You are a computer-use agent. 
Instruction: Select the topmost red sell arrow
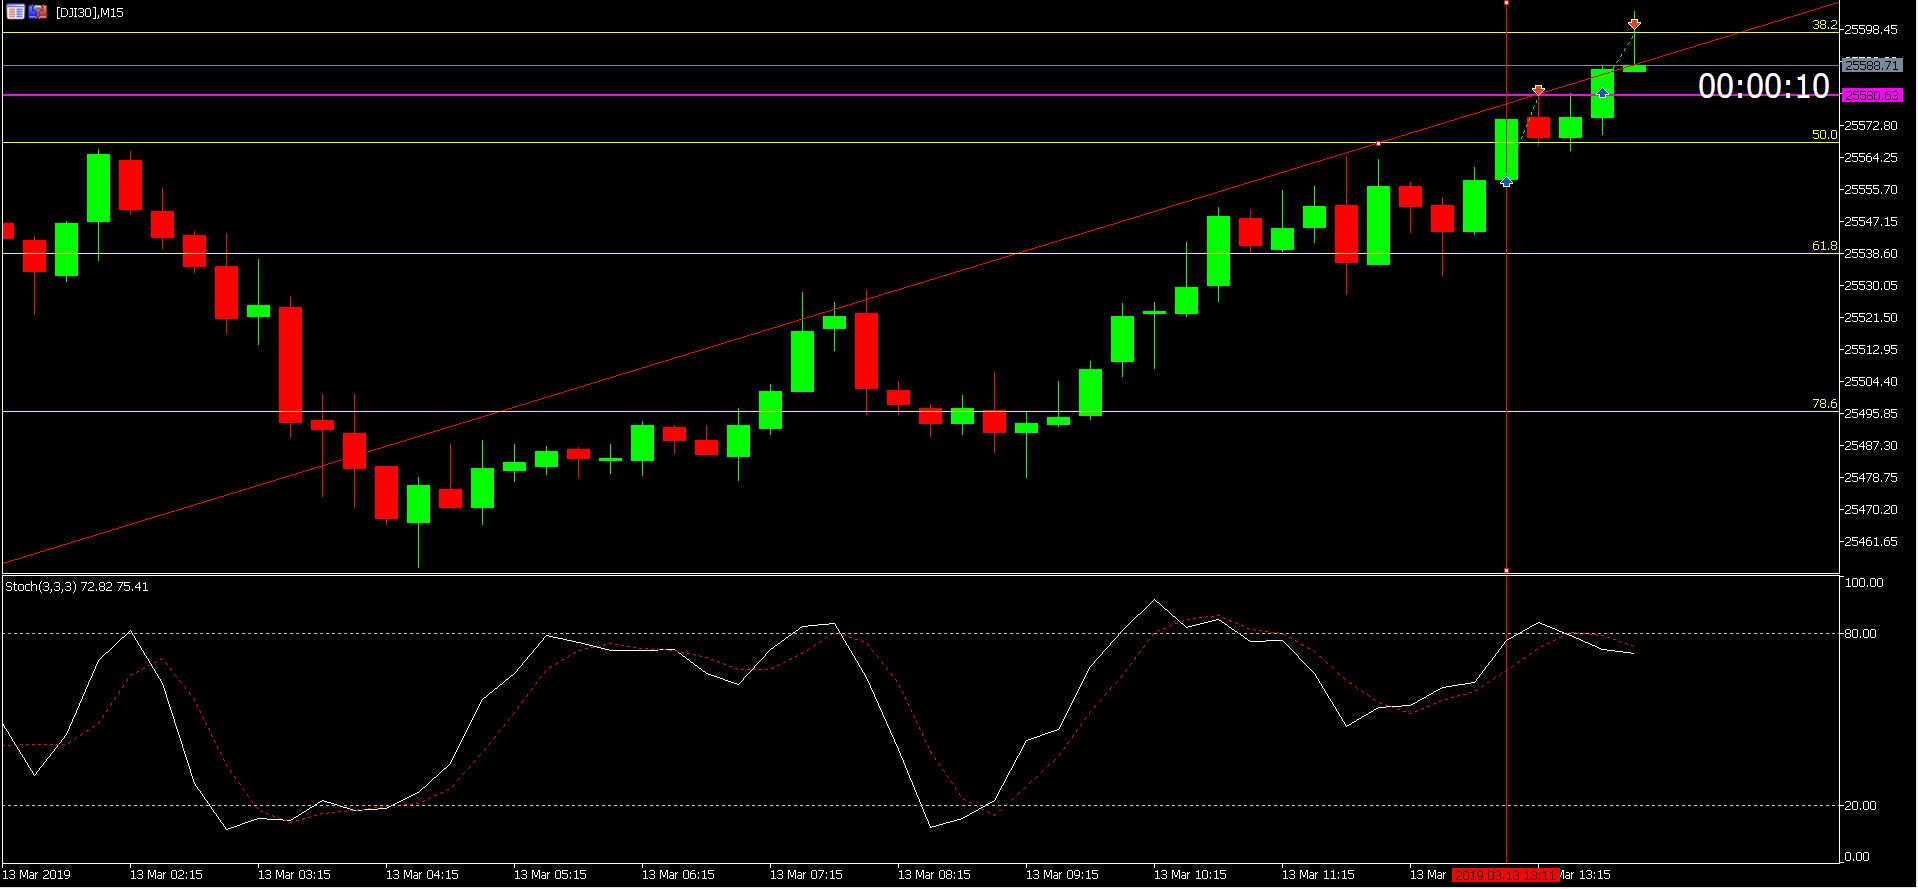pyautogui.click(x=1634, y=23)
